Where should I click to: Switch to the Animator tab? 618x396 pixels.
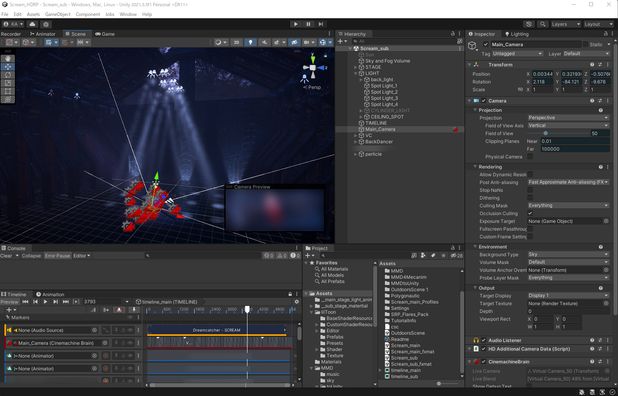[43, 34]
